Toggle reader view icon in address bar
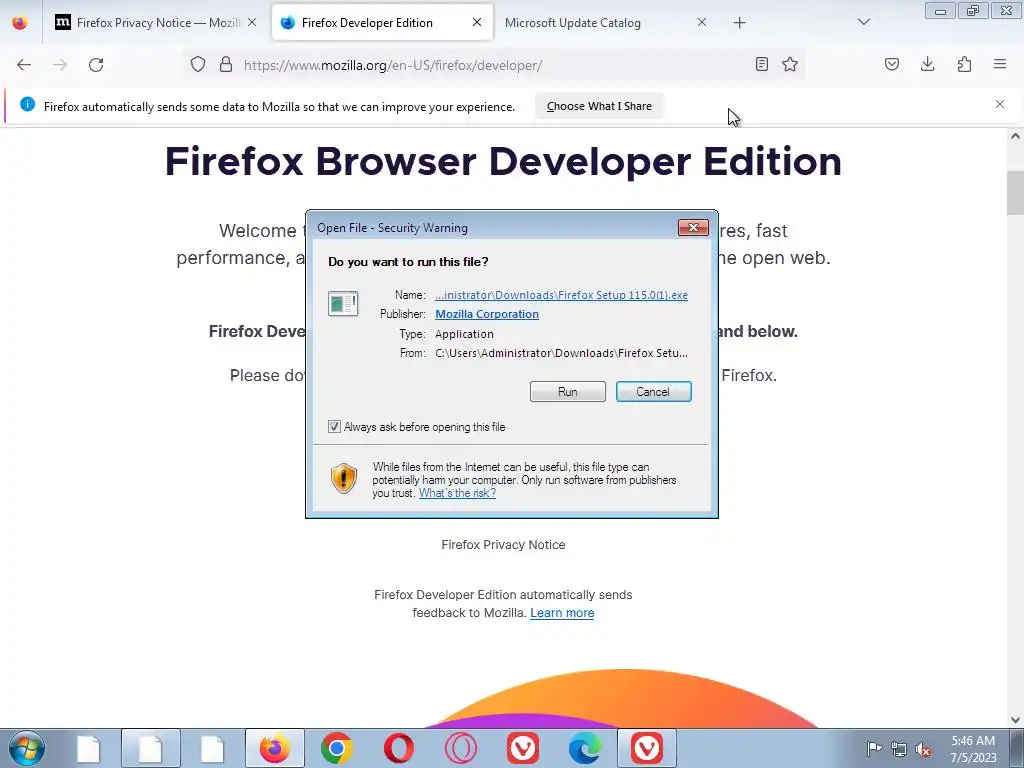Screen dimensions: 1024x768 pos(761,65)
